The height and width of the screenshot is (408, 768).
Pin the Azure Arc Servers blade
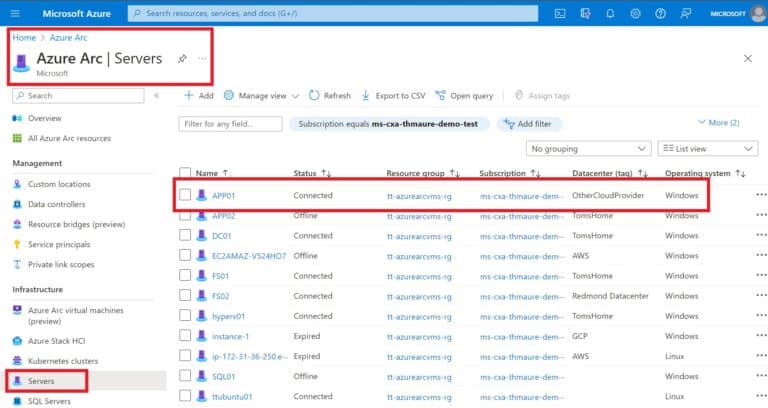point(182,59)
